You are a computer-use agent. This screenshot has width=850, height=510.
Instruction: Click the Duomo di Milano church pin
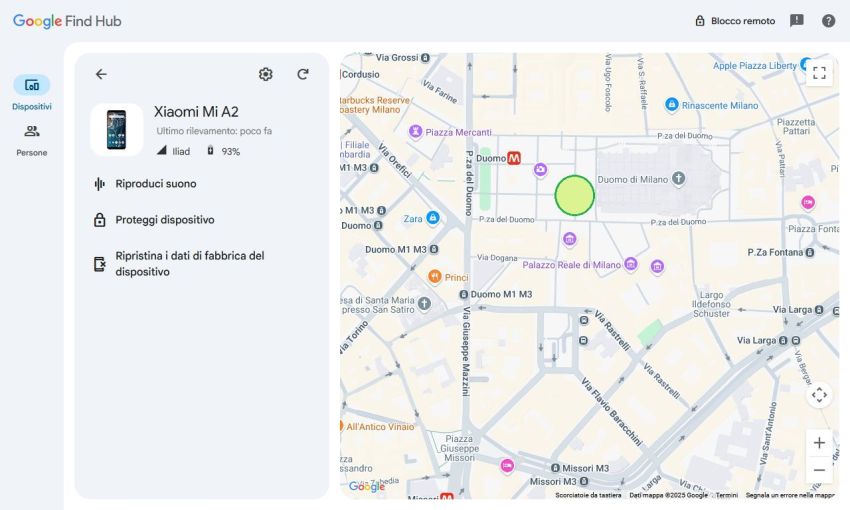678,178
